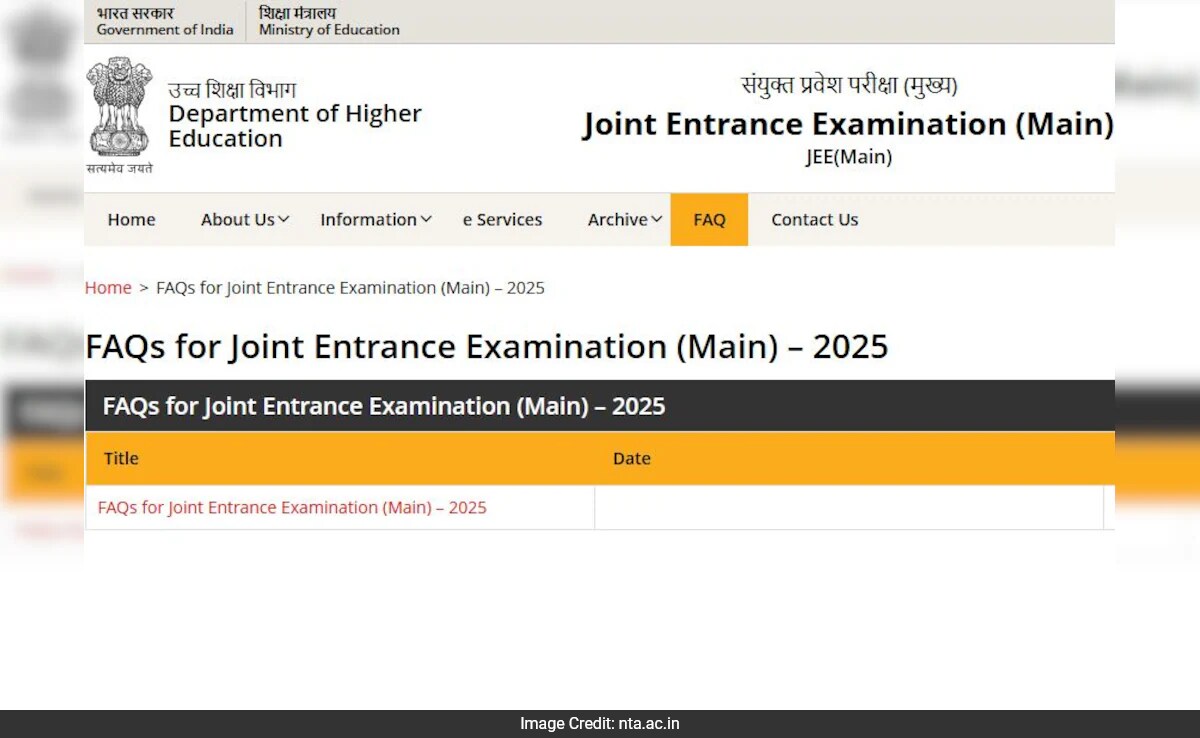This screenshot has height=738, width=1200.
Task: Click the e Services menu item
Action: click(502, 219)
